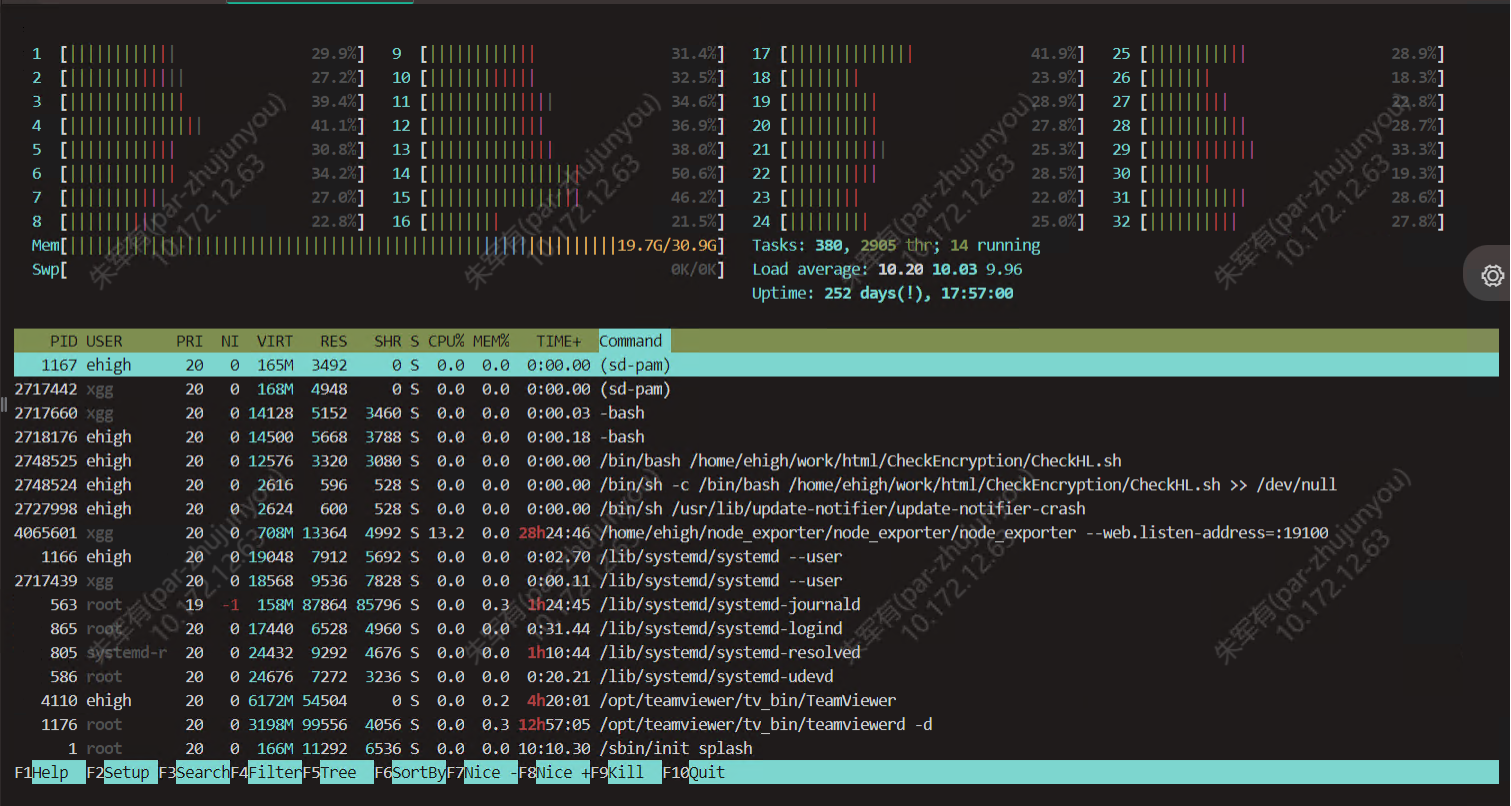Click F10 Quit button

tap(694, 772)
